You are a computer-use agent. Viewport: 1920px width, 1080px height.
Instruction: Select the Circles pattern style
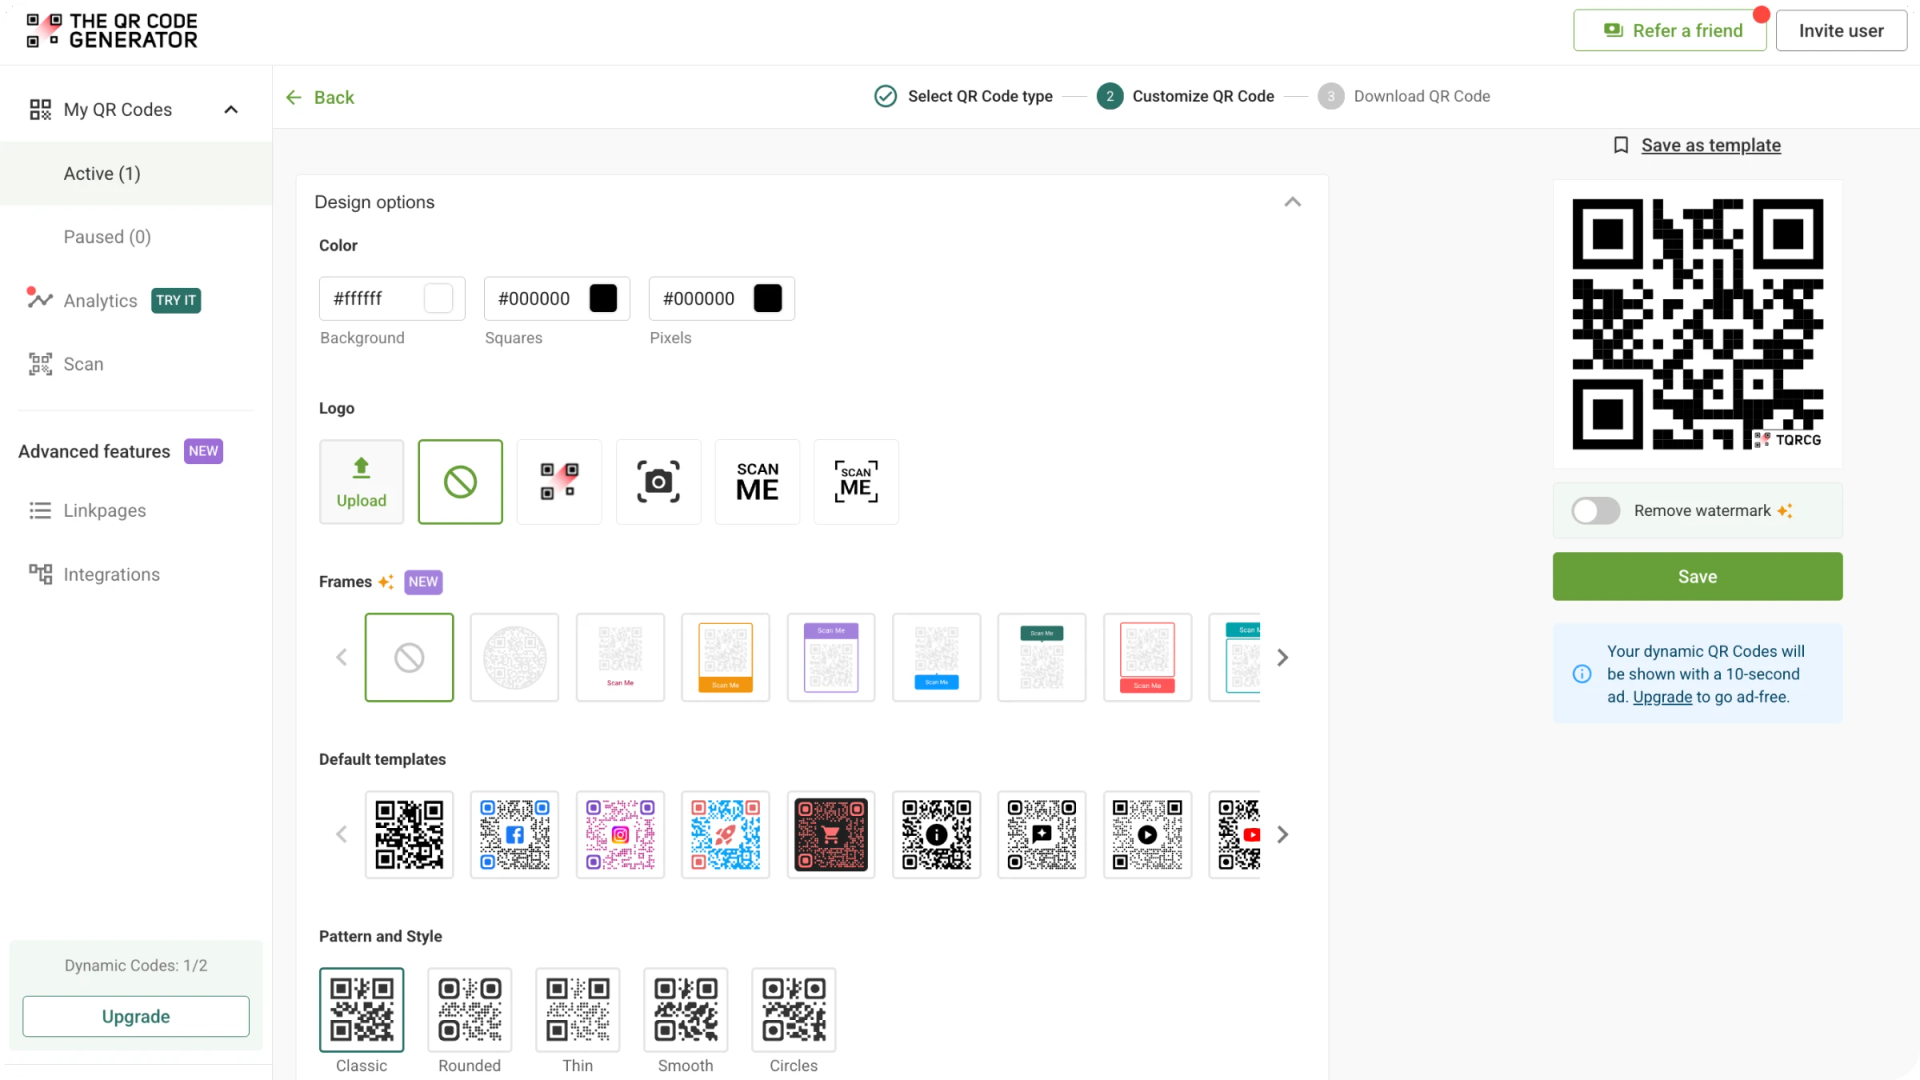(793, 1009)
